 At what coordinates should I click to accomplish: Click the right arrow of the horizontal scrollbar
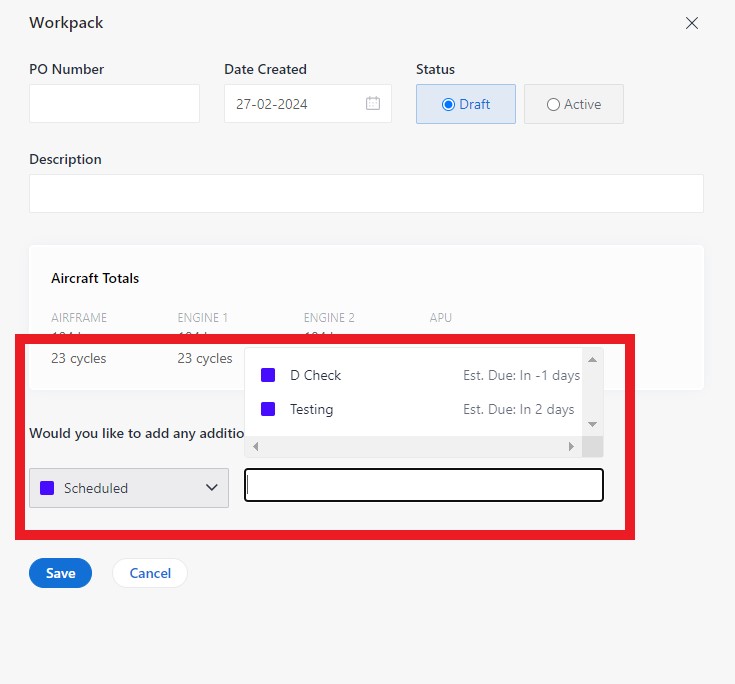[x=571, y=447]
